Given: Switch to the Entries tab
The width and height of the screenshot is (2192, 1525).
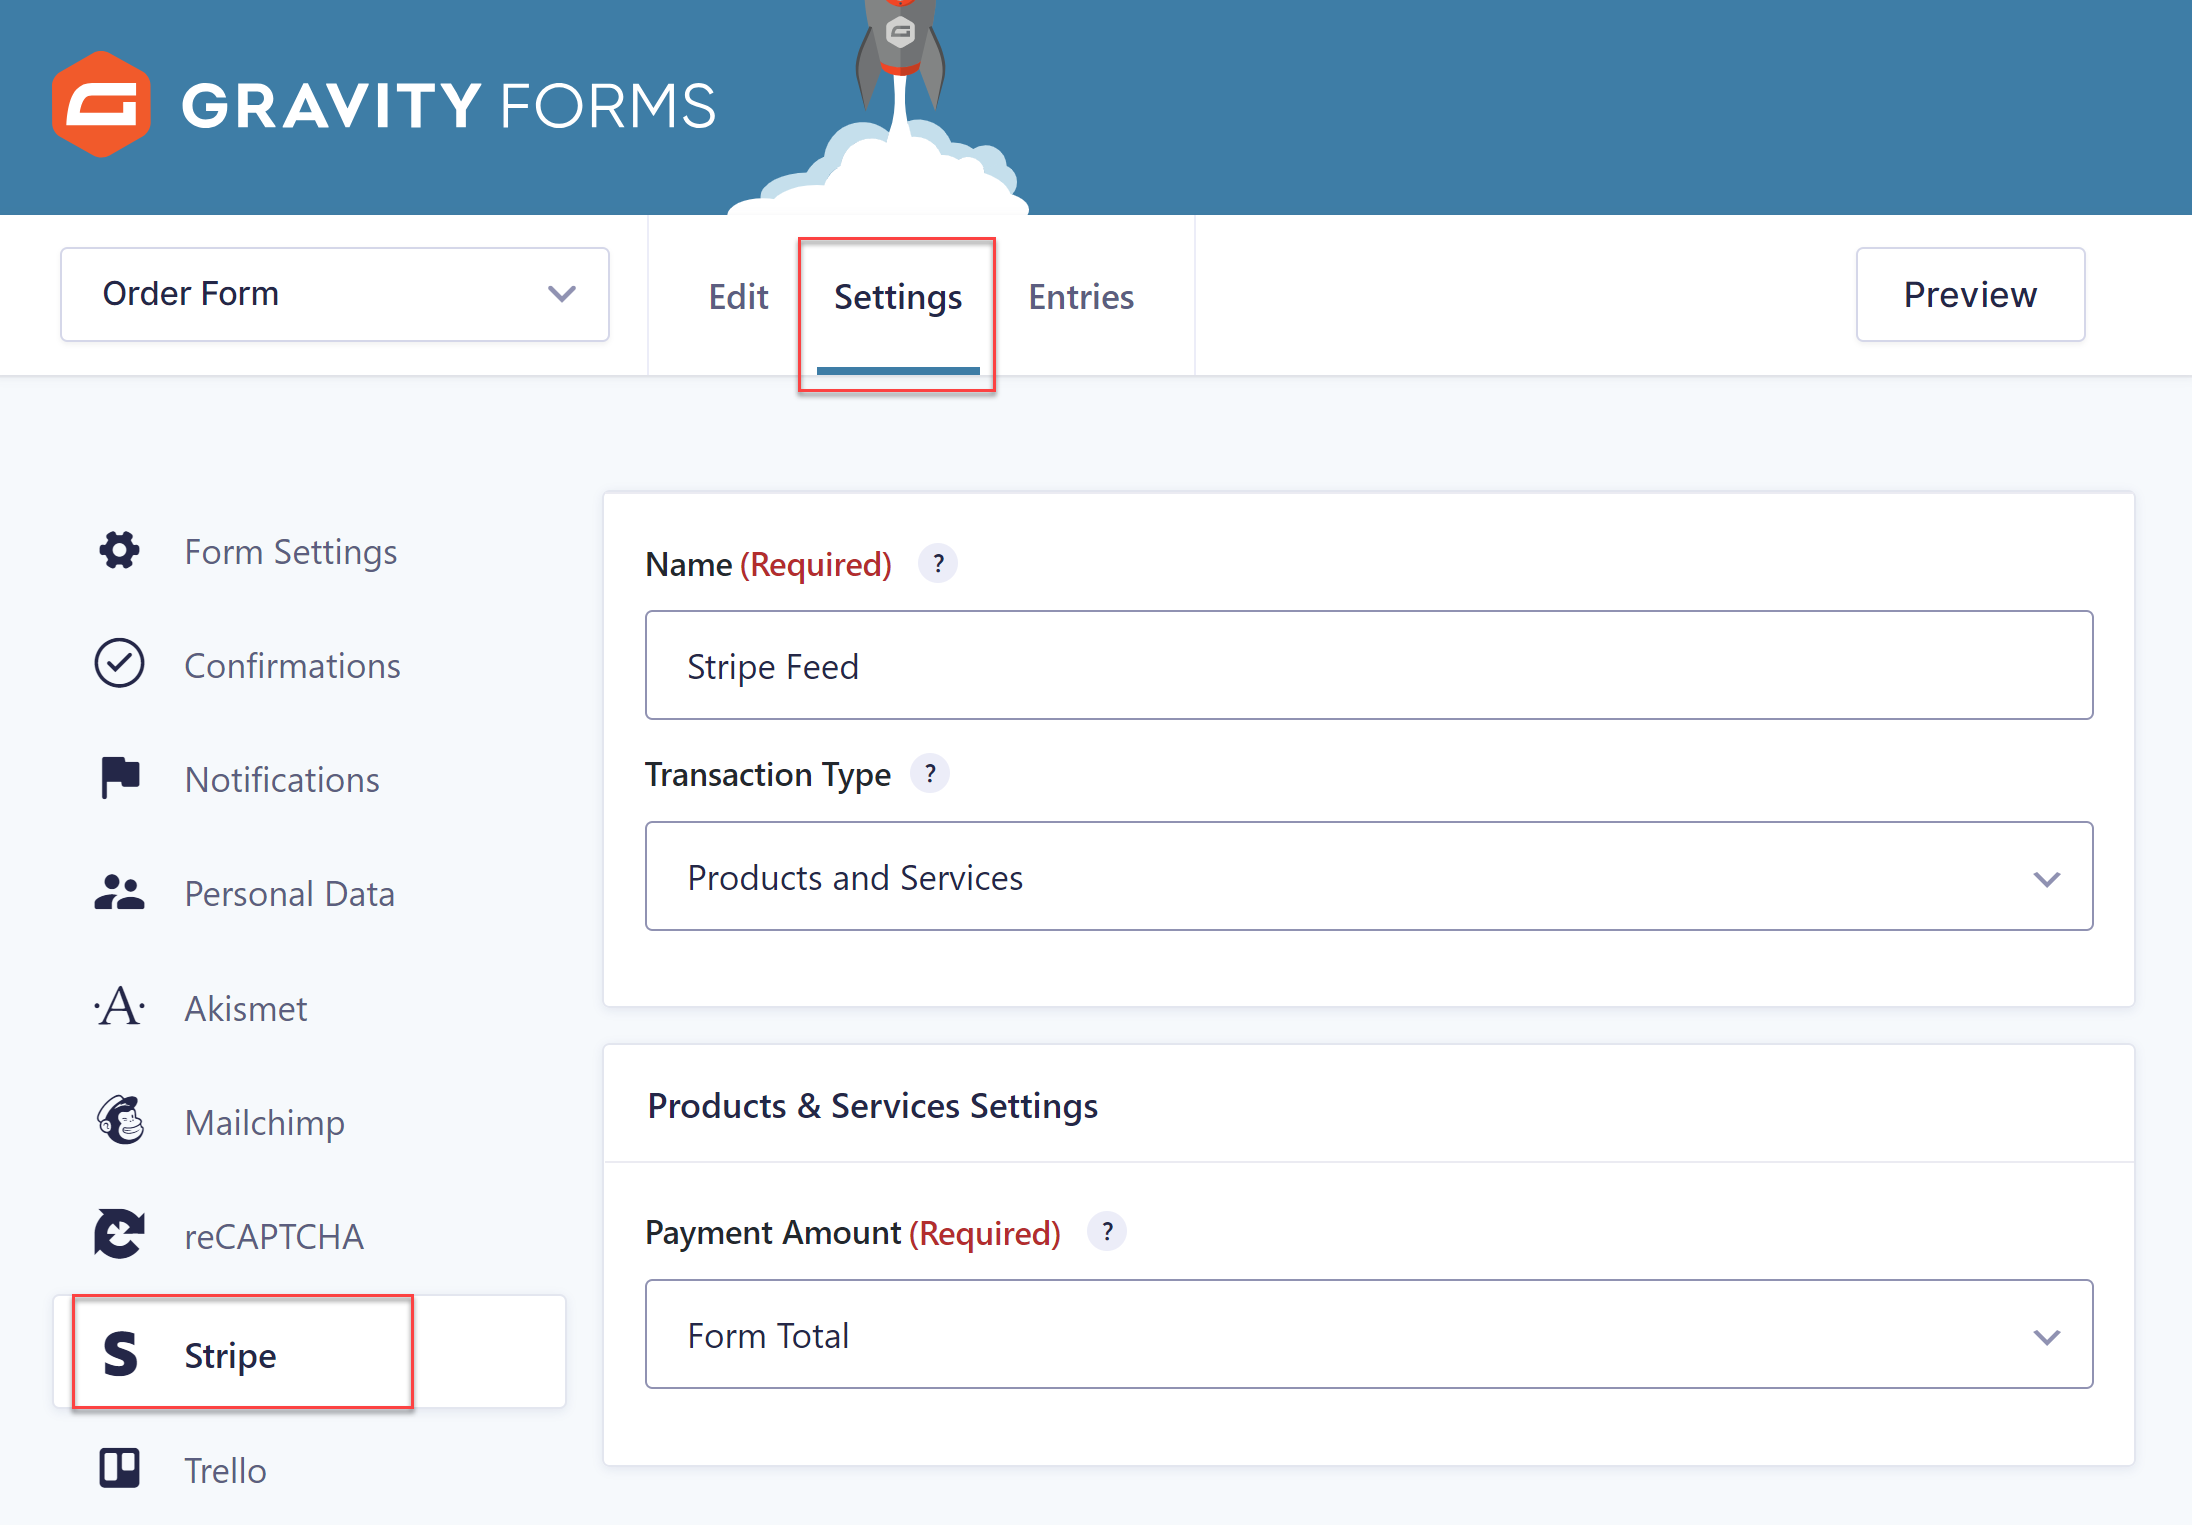Looking at the screenshot, I should (x=1081, y=296).
